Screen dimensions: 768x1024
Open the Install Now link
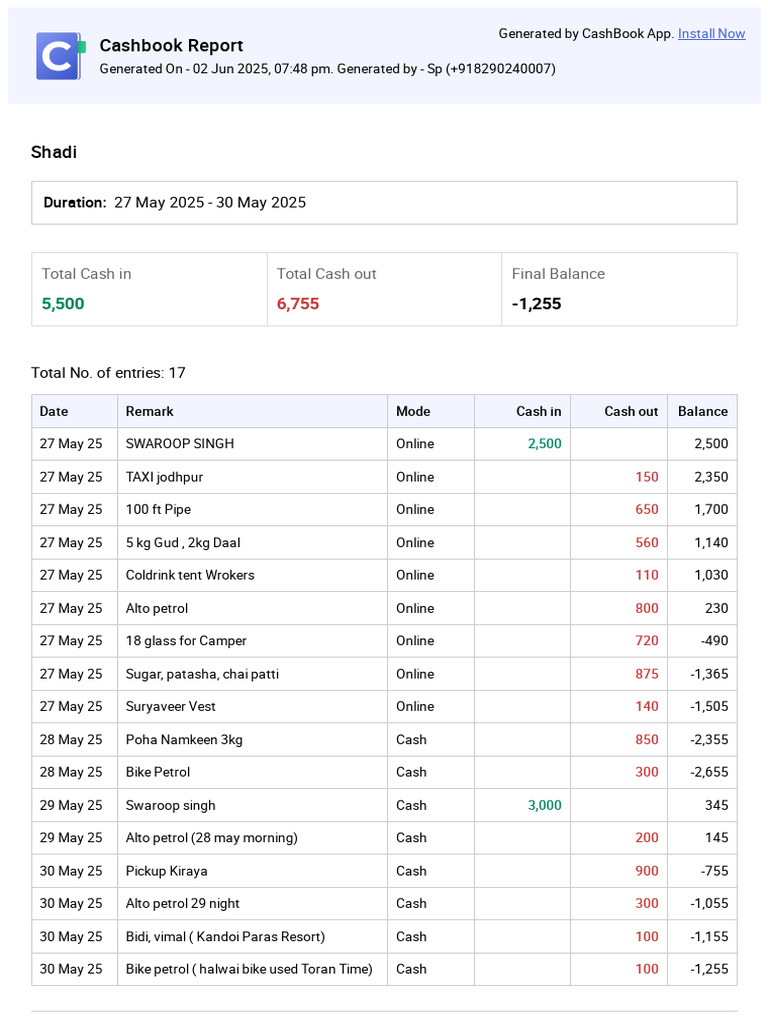click(x=711, y=34)
